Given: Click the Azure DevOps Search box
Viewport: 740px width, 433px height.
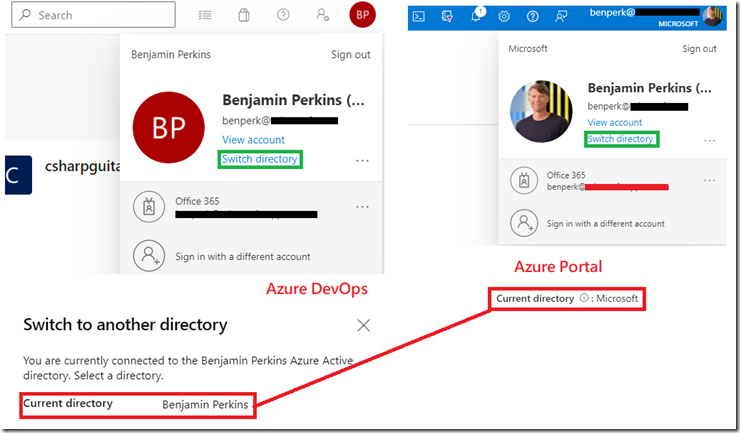Looking at the screenshot, I should click(93, 15).
